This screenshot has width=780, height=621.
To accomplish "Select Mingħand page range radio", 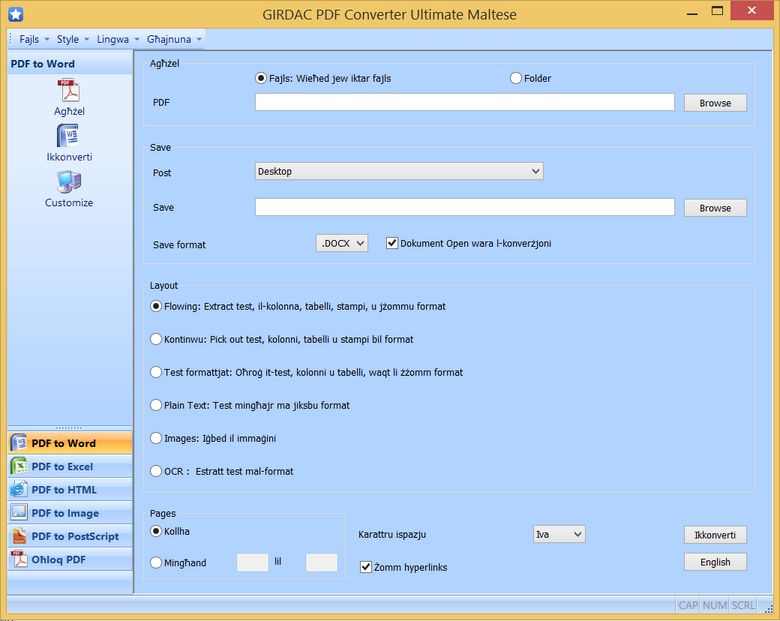I will [156, 562].
